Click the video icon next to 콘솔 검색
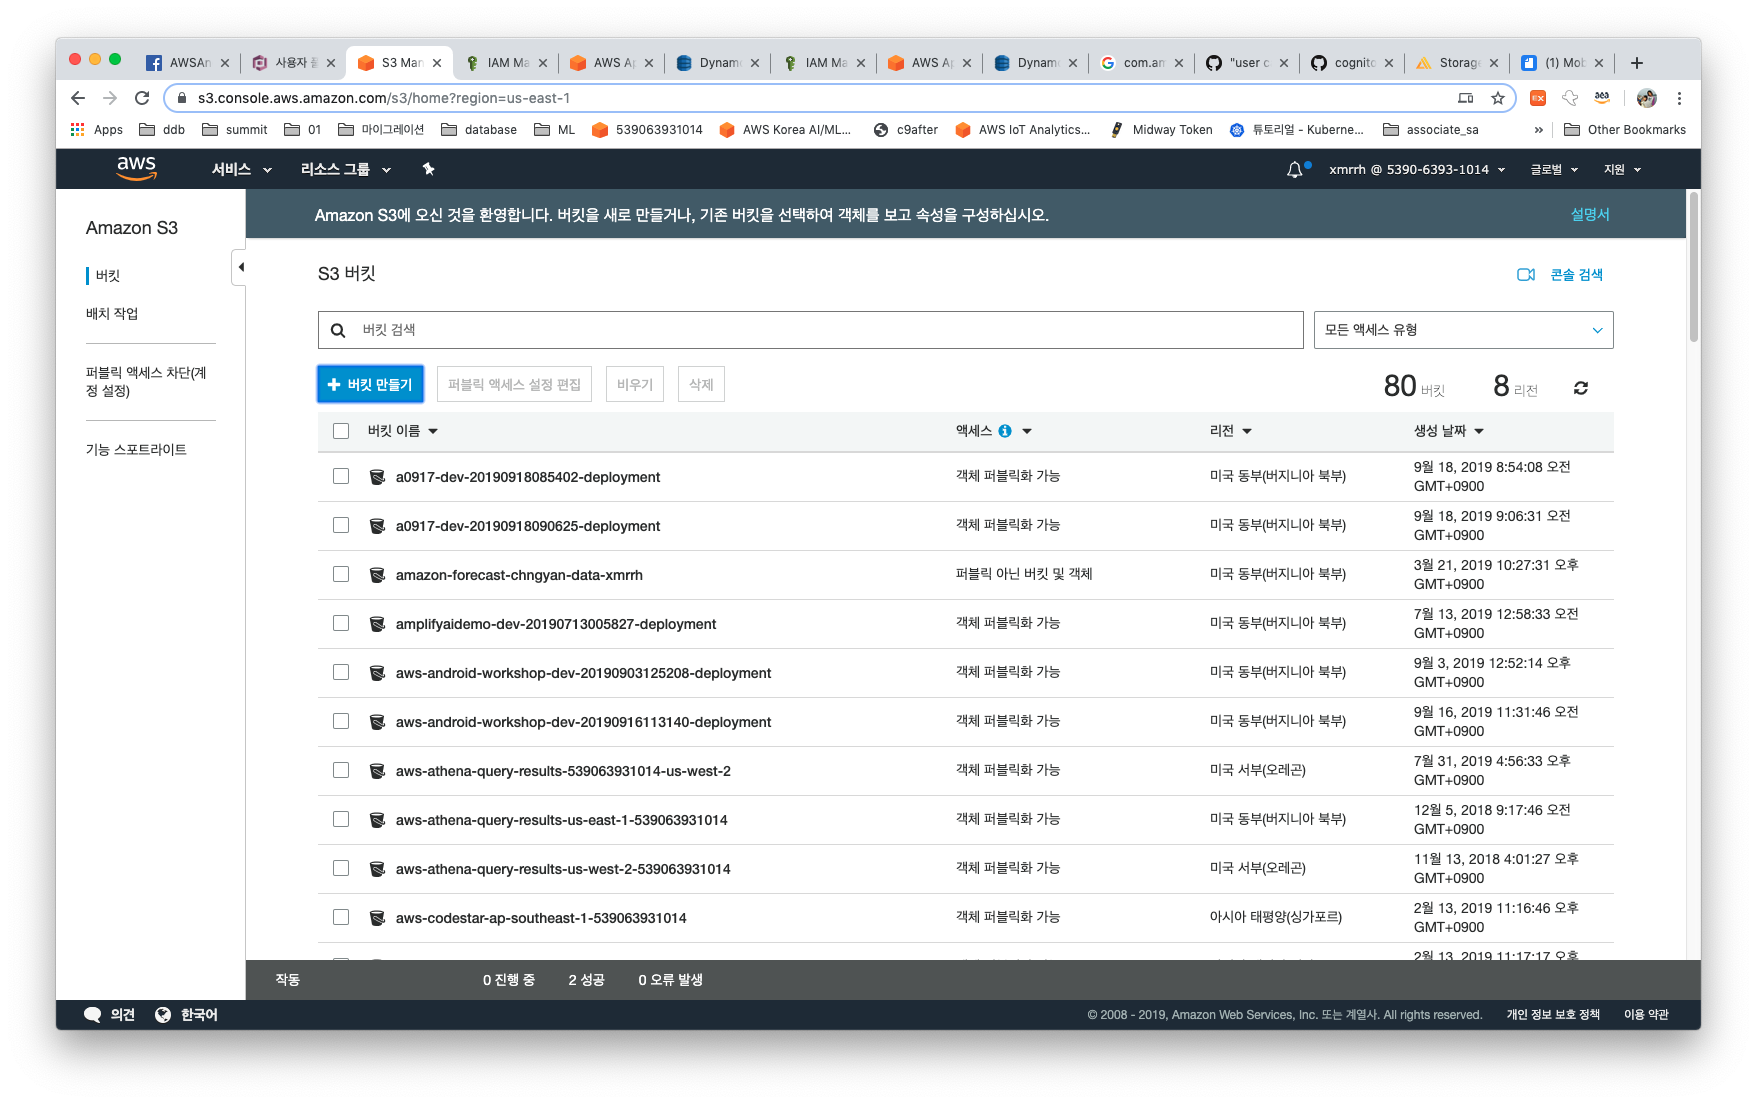This screenshot has height=1104, width=1757. pos(1526,275)
